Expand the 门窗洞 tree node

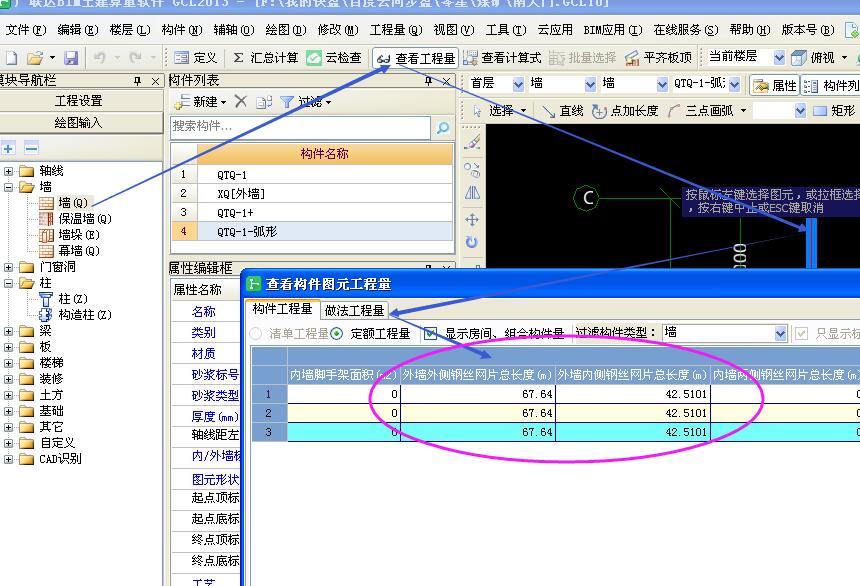[8, 267]
